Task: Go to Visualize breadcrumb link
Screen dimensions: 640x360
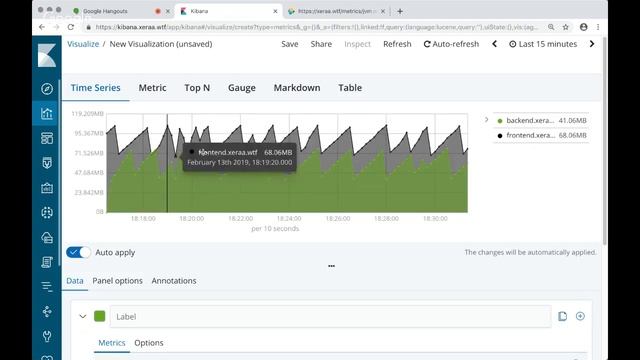Action: [x=83, y=44]
